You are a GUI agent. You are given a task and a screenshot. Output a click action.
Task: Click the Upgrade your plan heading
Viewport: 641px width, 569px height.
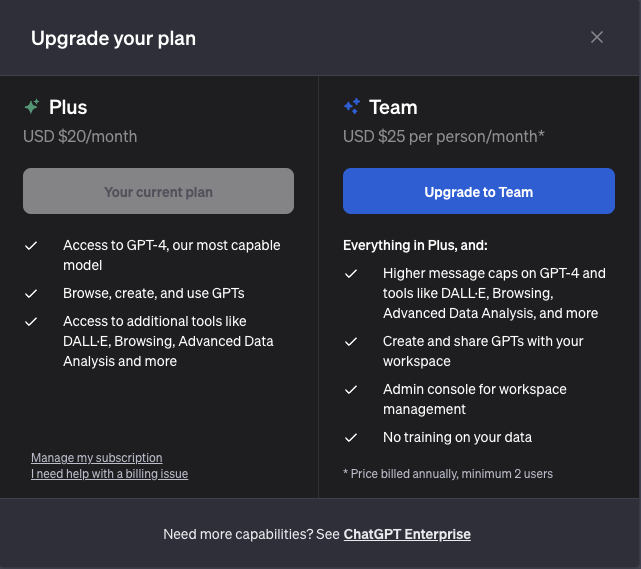[113, 39]
